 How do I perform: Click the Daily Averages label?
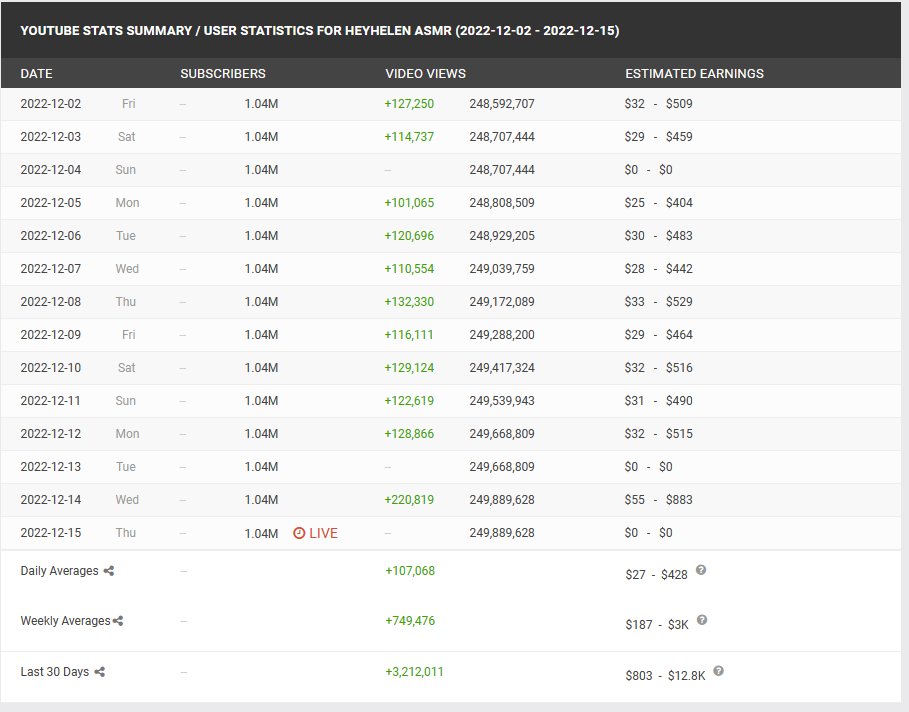click(60, 571)
